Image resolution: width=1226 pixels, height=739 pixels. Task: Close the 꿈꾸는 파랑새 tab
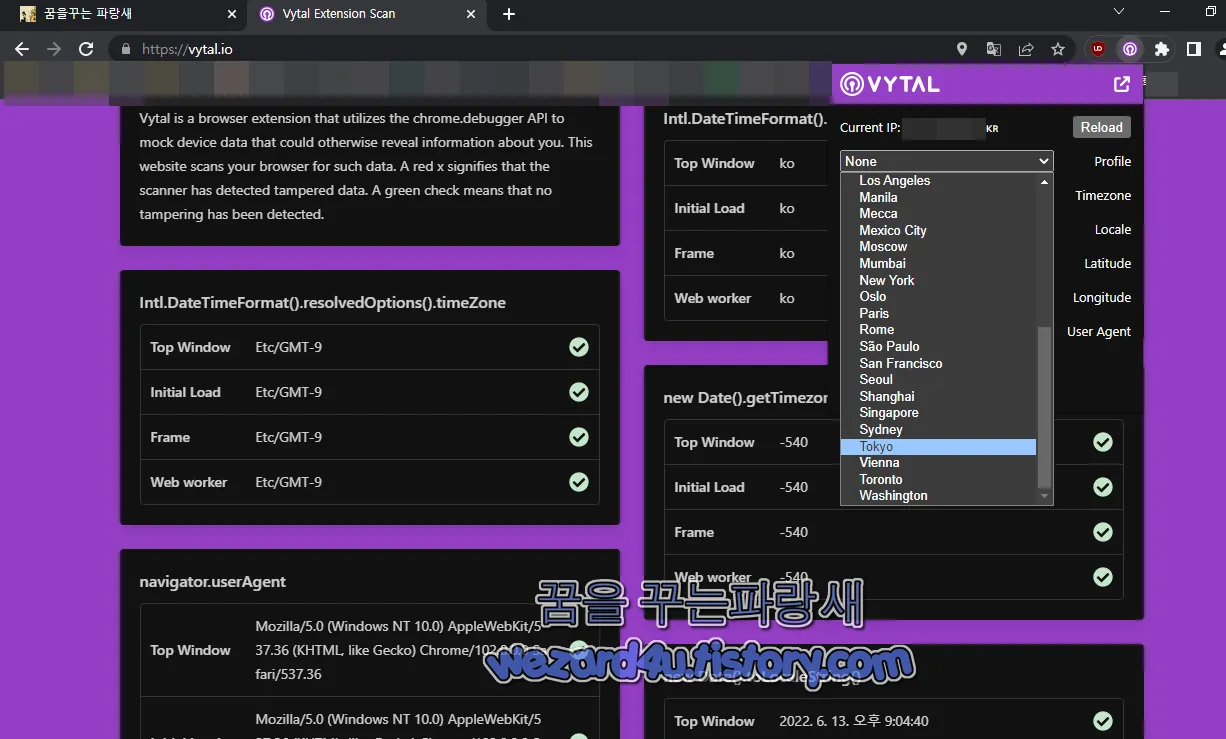[232, 14]
